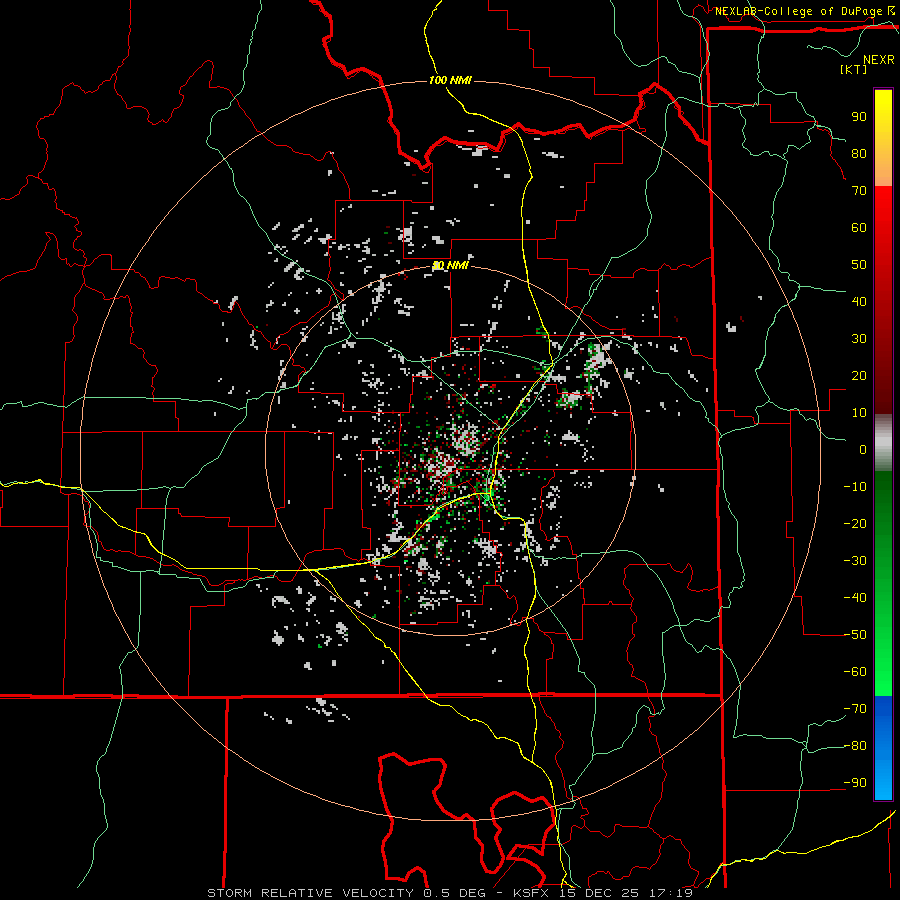Click the 50 value on velocity scale
This screenshot has width=900, height=900.
[x=859, y=265]
